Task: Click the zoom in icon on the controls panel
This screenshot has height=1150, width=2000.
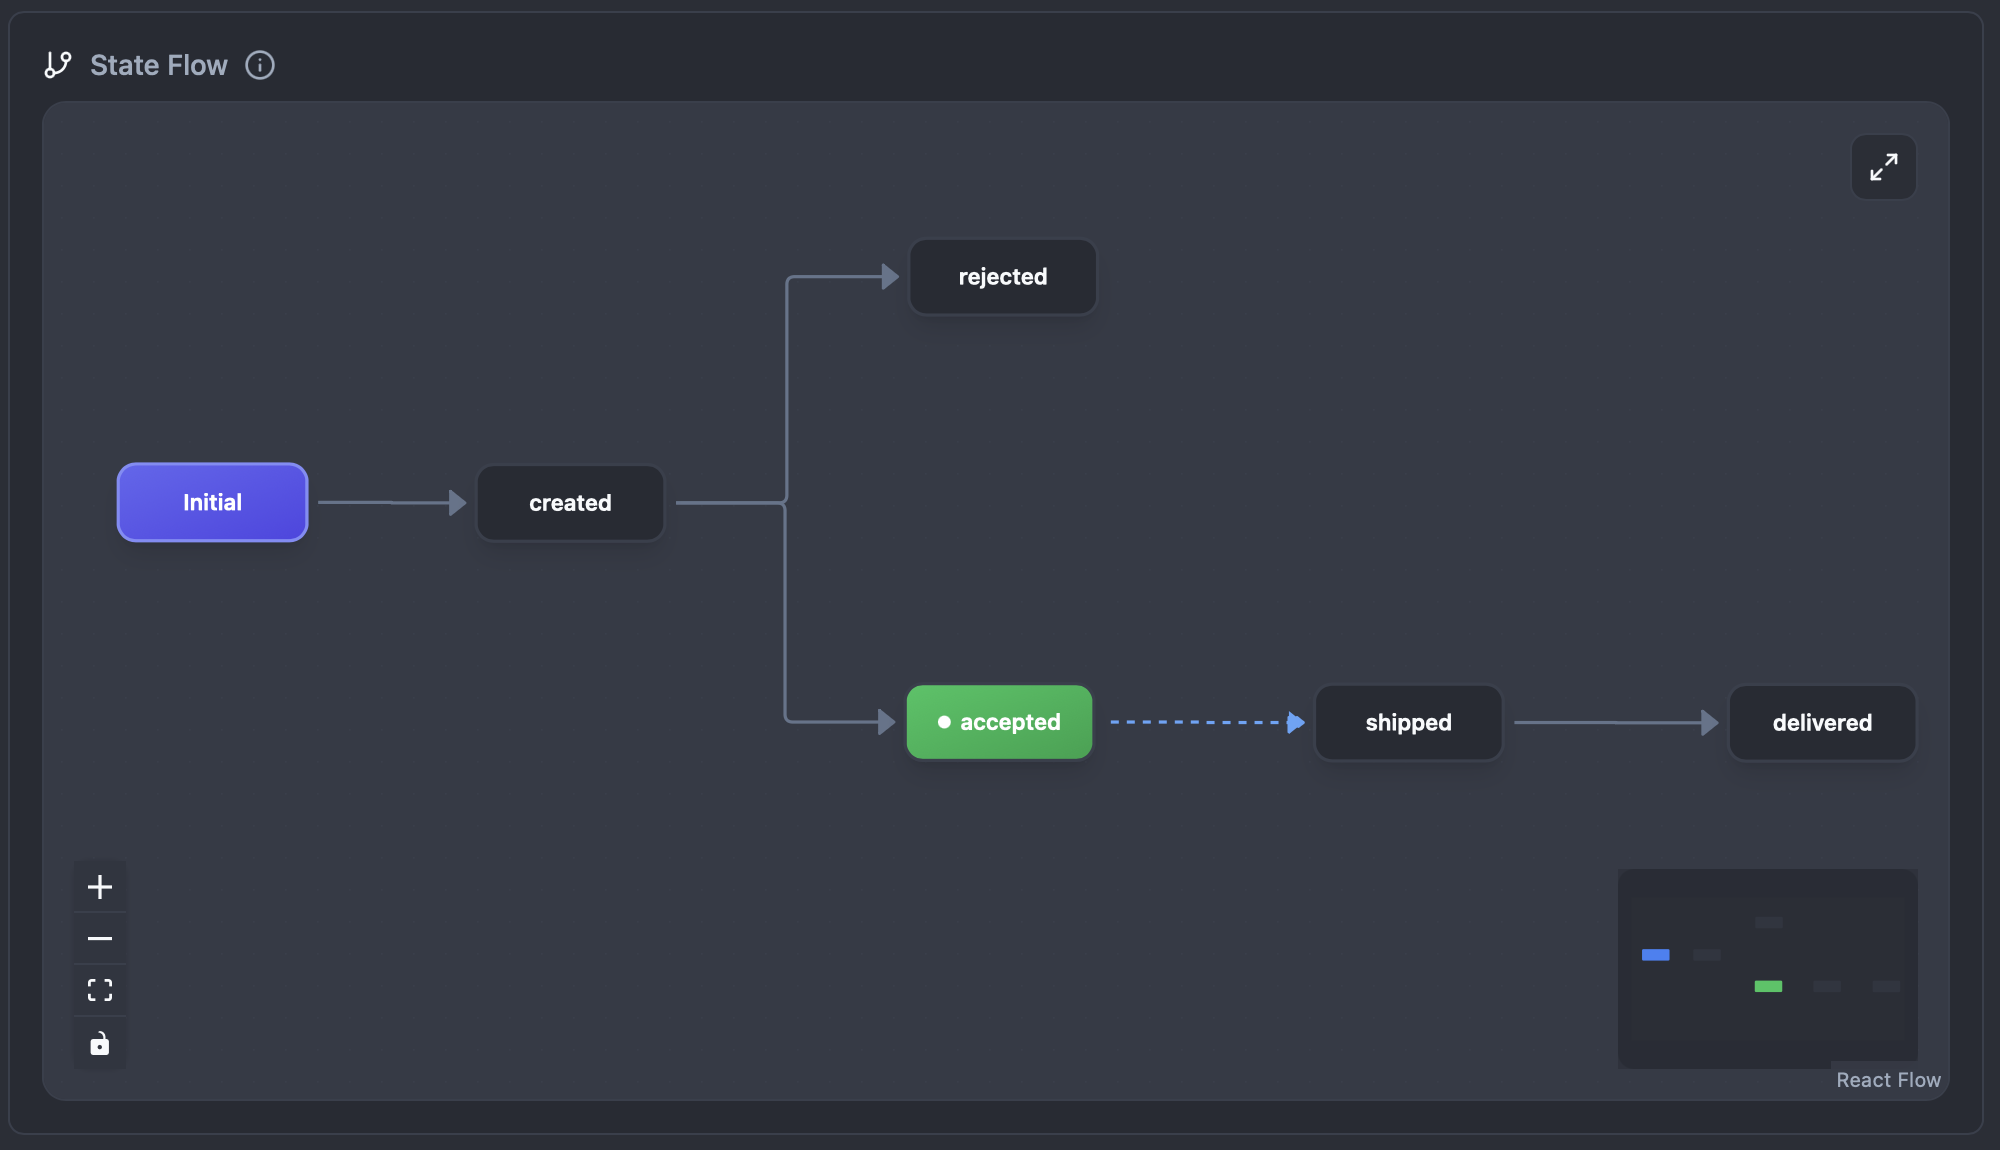Action: tap(99, 886)
